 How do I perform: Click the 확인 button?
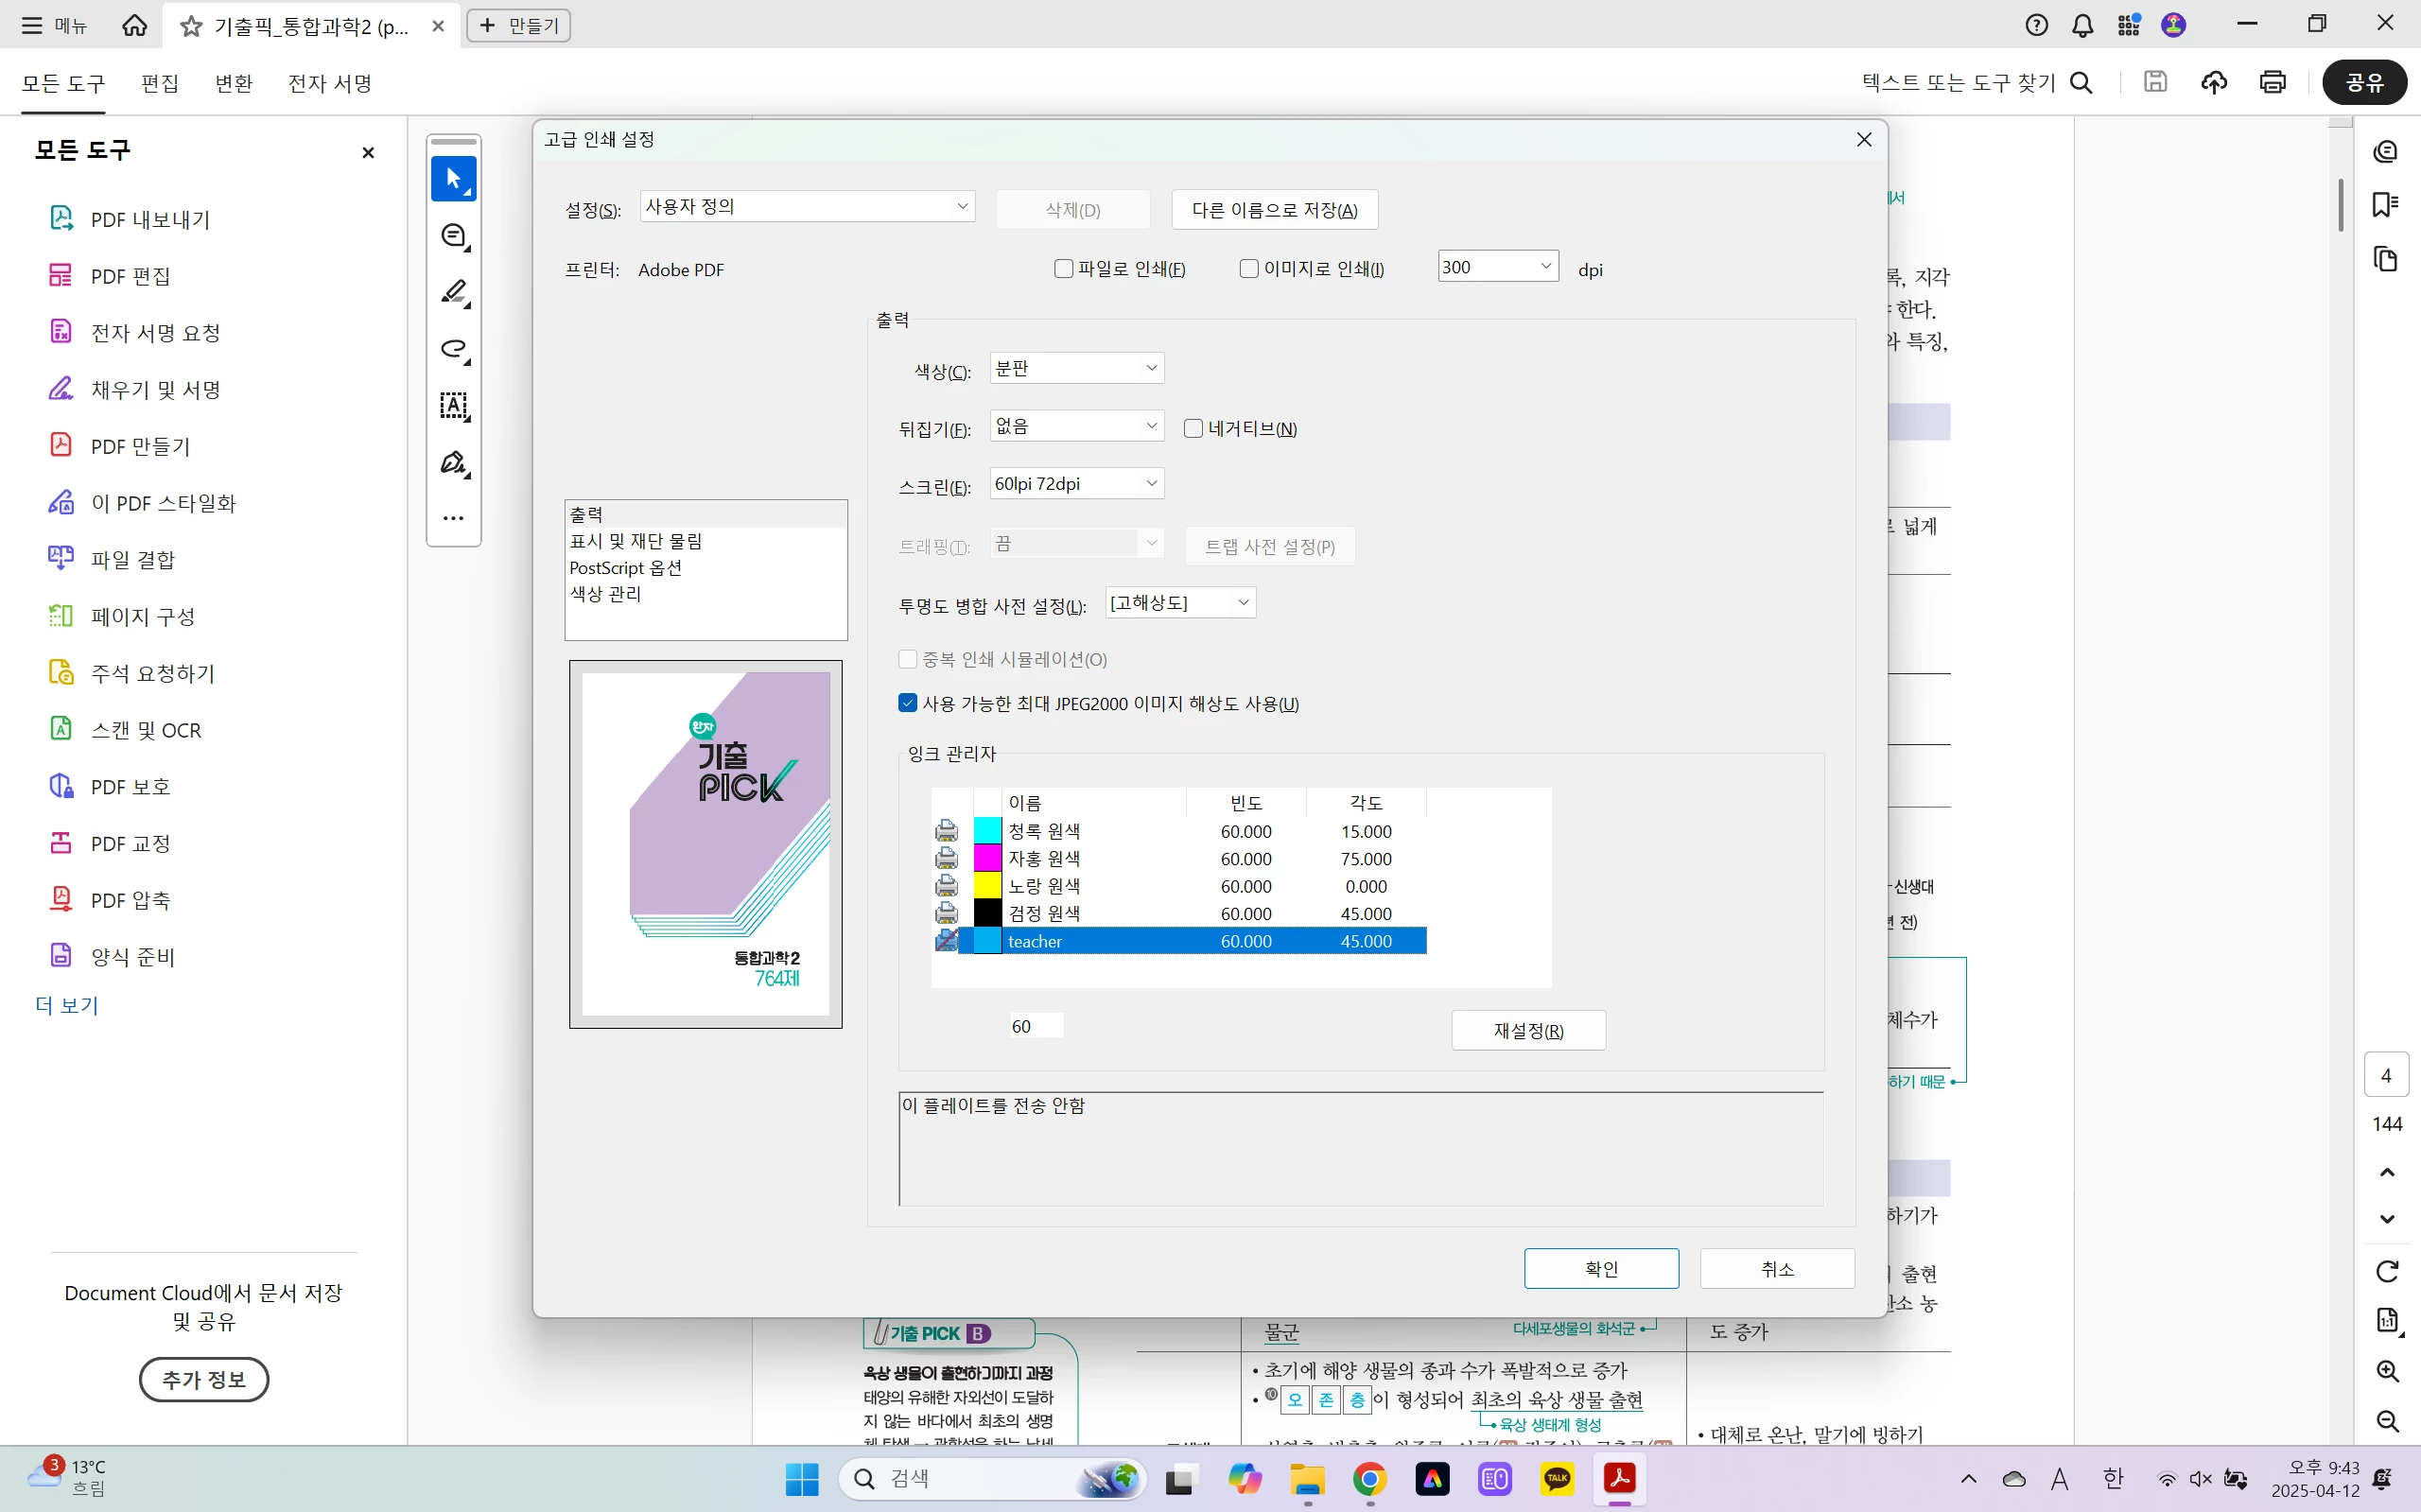click(x=1600, y=1268)
